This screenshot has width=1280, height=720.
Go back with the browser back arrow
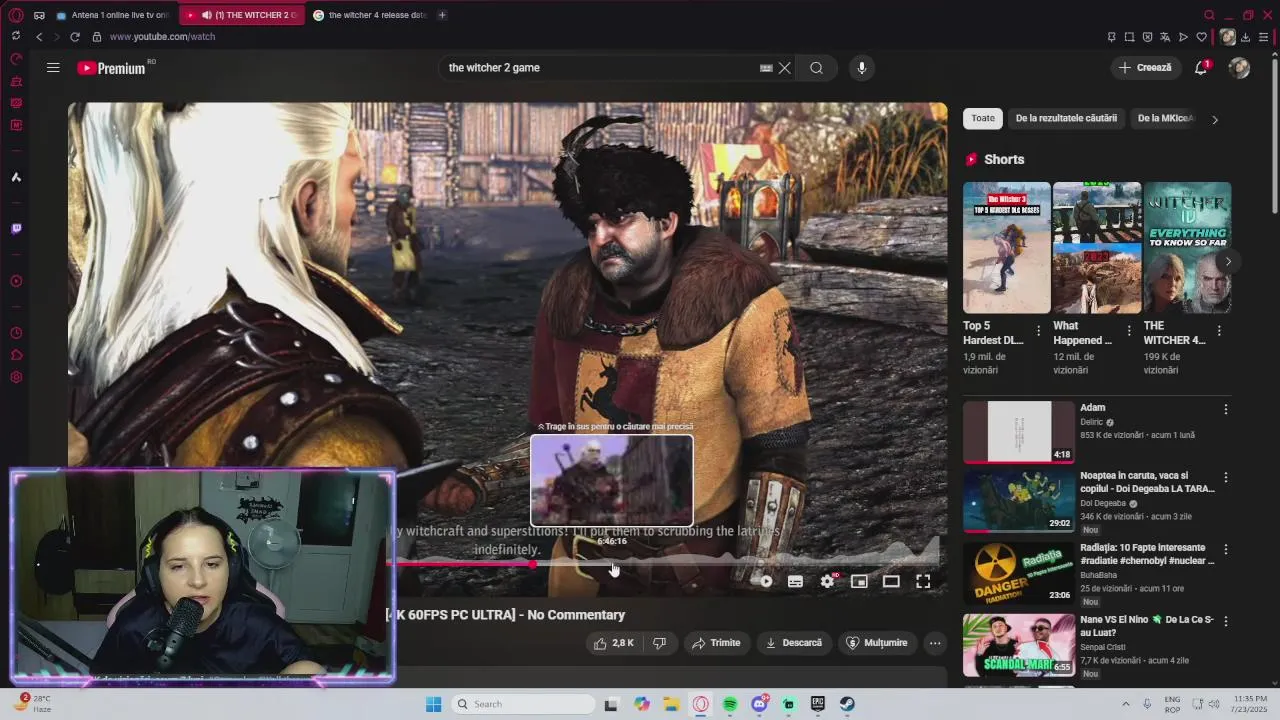tap(39, 37)
